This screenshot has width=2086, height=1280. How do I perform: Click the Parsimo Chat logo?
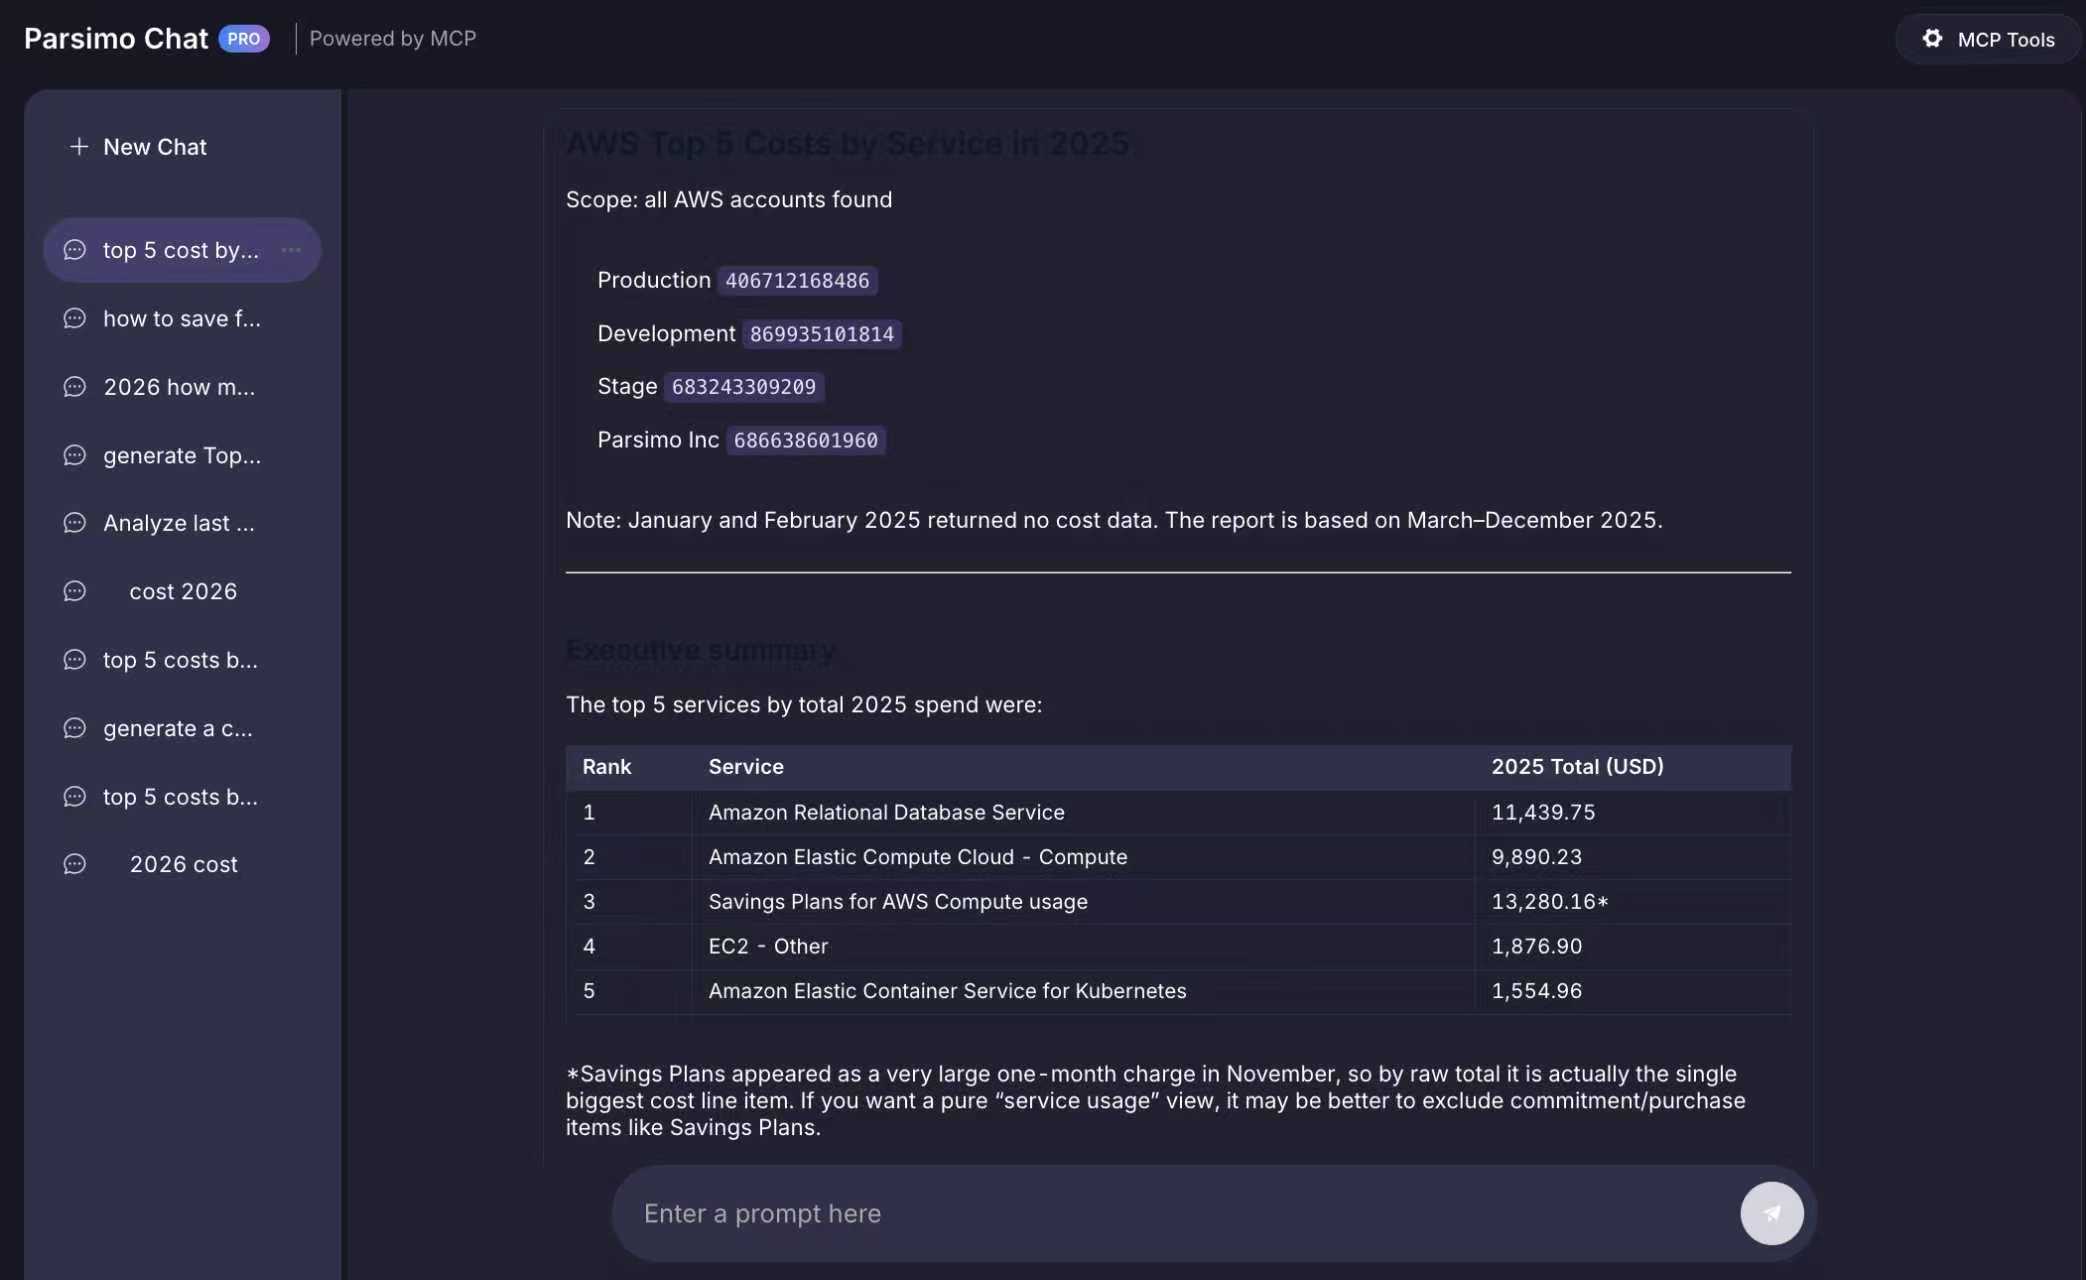(116, 38)
